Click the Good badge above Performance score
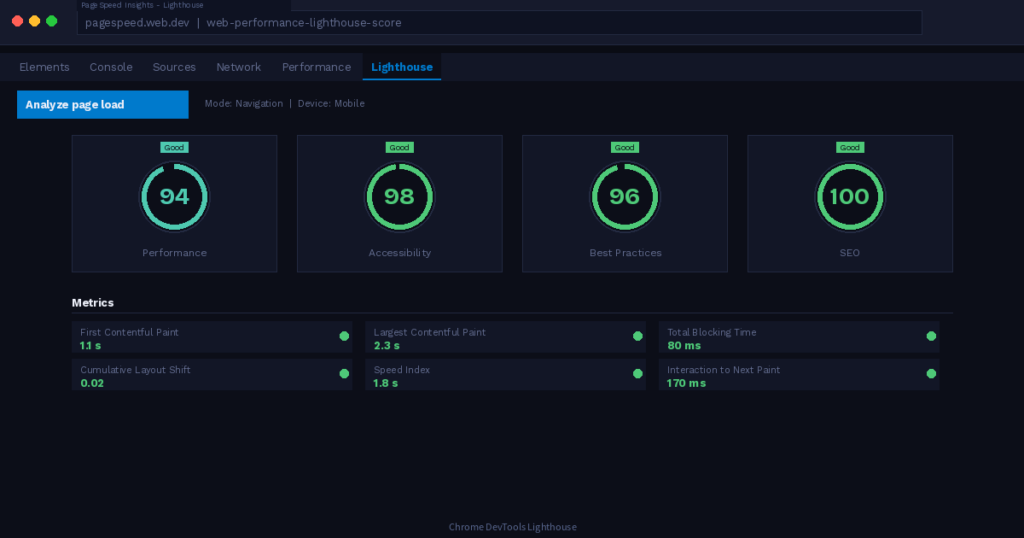Viewport: 1024px width, 538px height. (x=174, y=147)
